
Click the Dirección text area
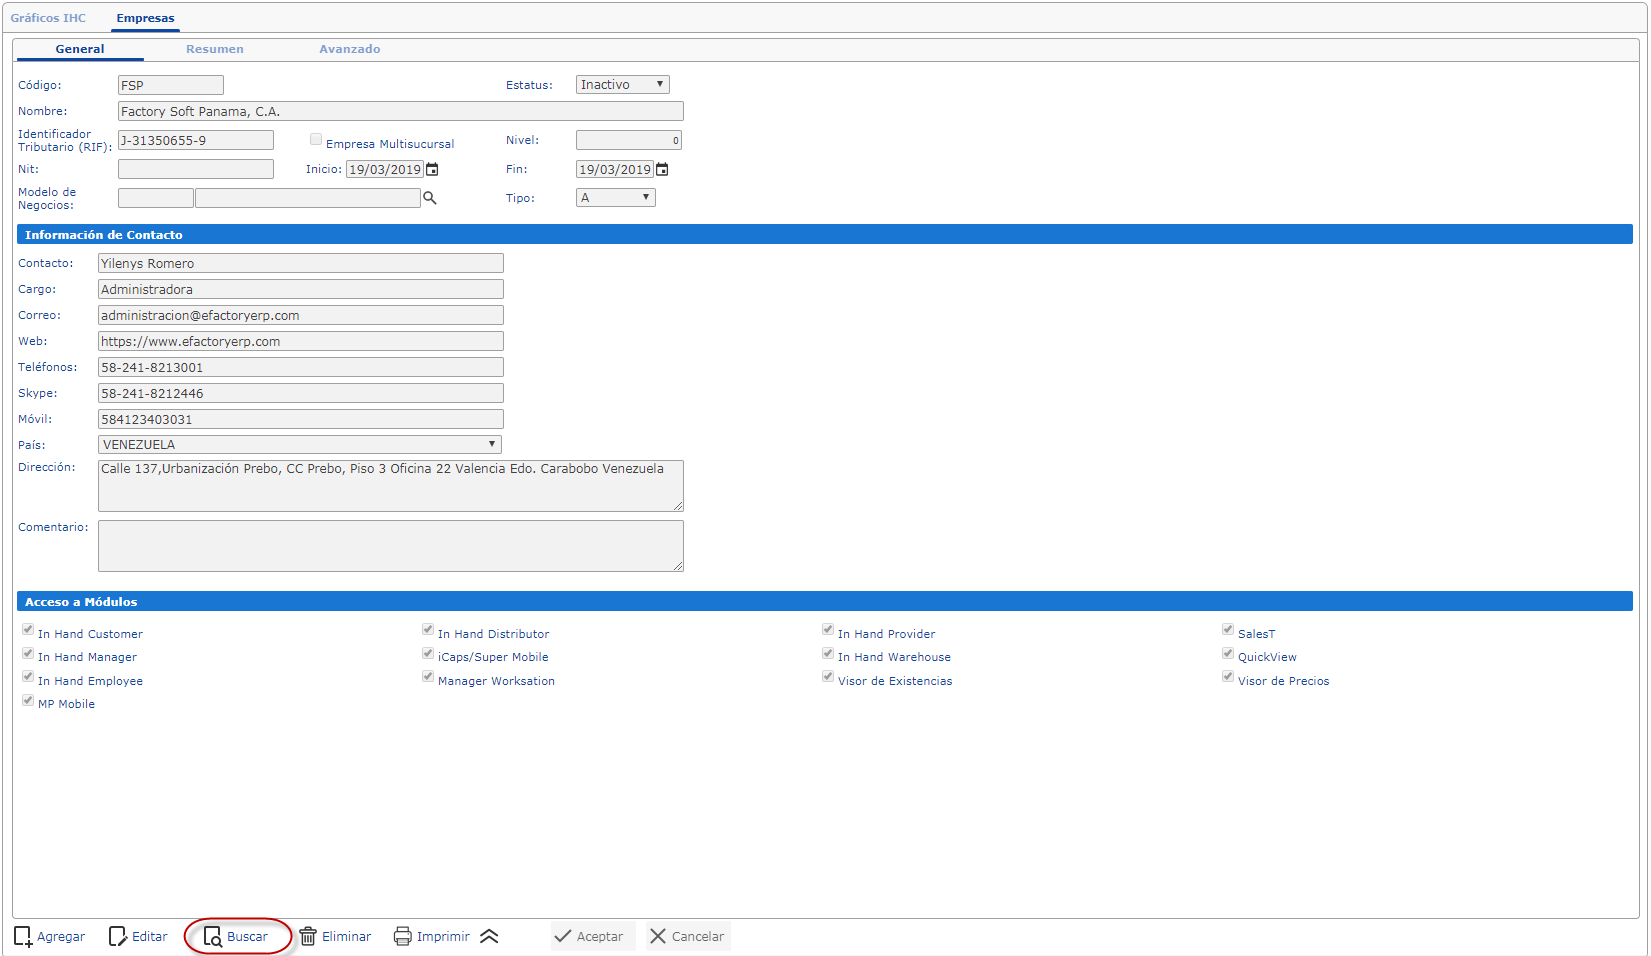391,486
